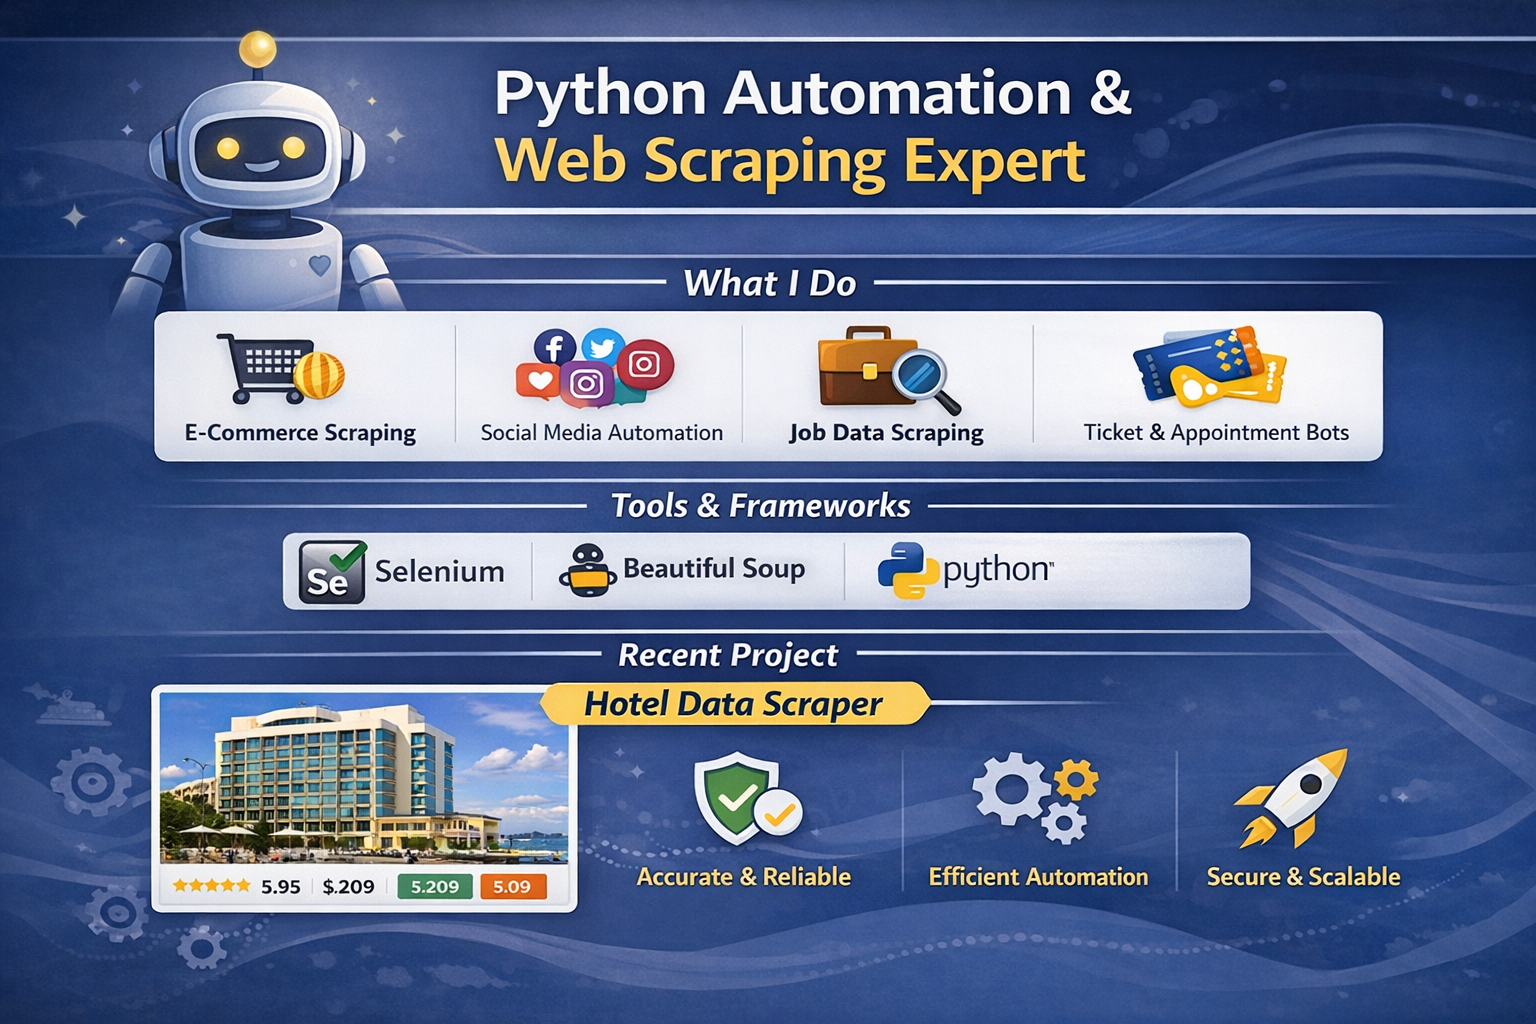1536x1024 pixels.
Task: Open the hotel building photo
Action: [364, 777]
